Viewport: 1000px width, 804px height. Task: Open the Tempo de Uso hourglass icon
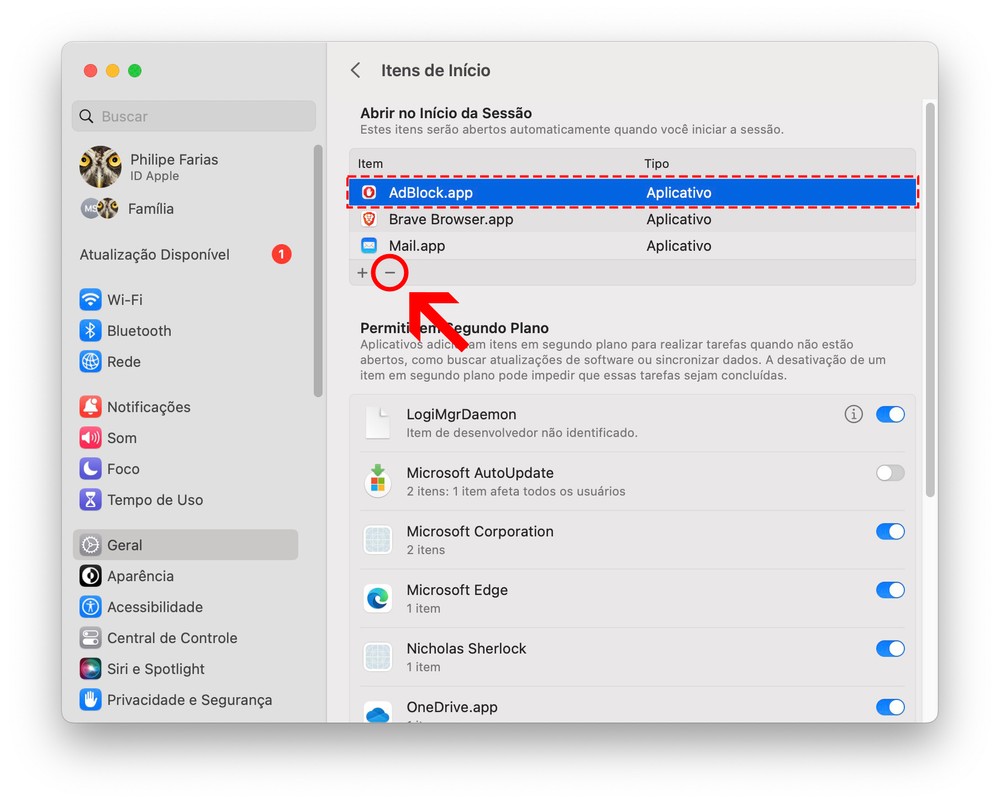(x=91, y=500)
